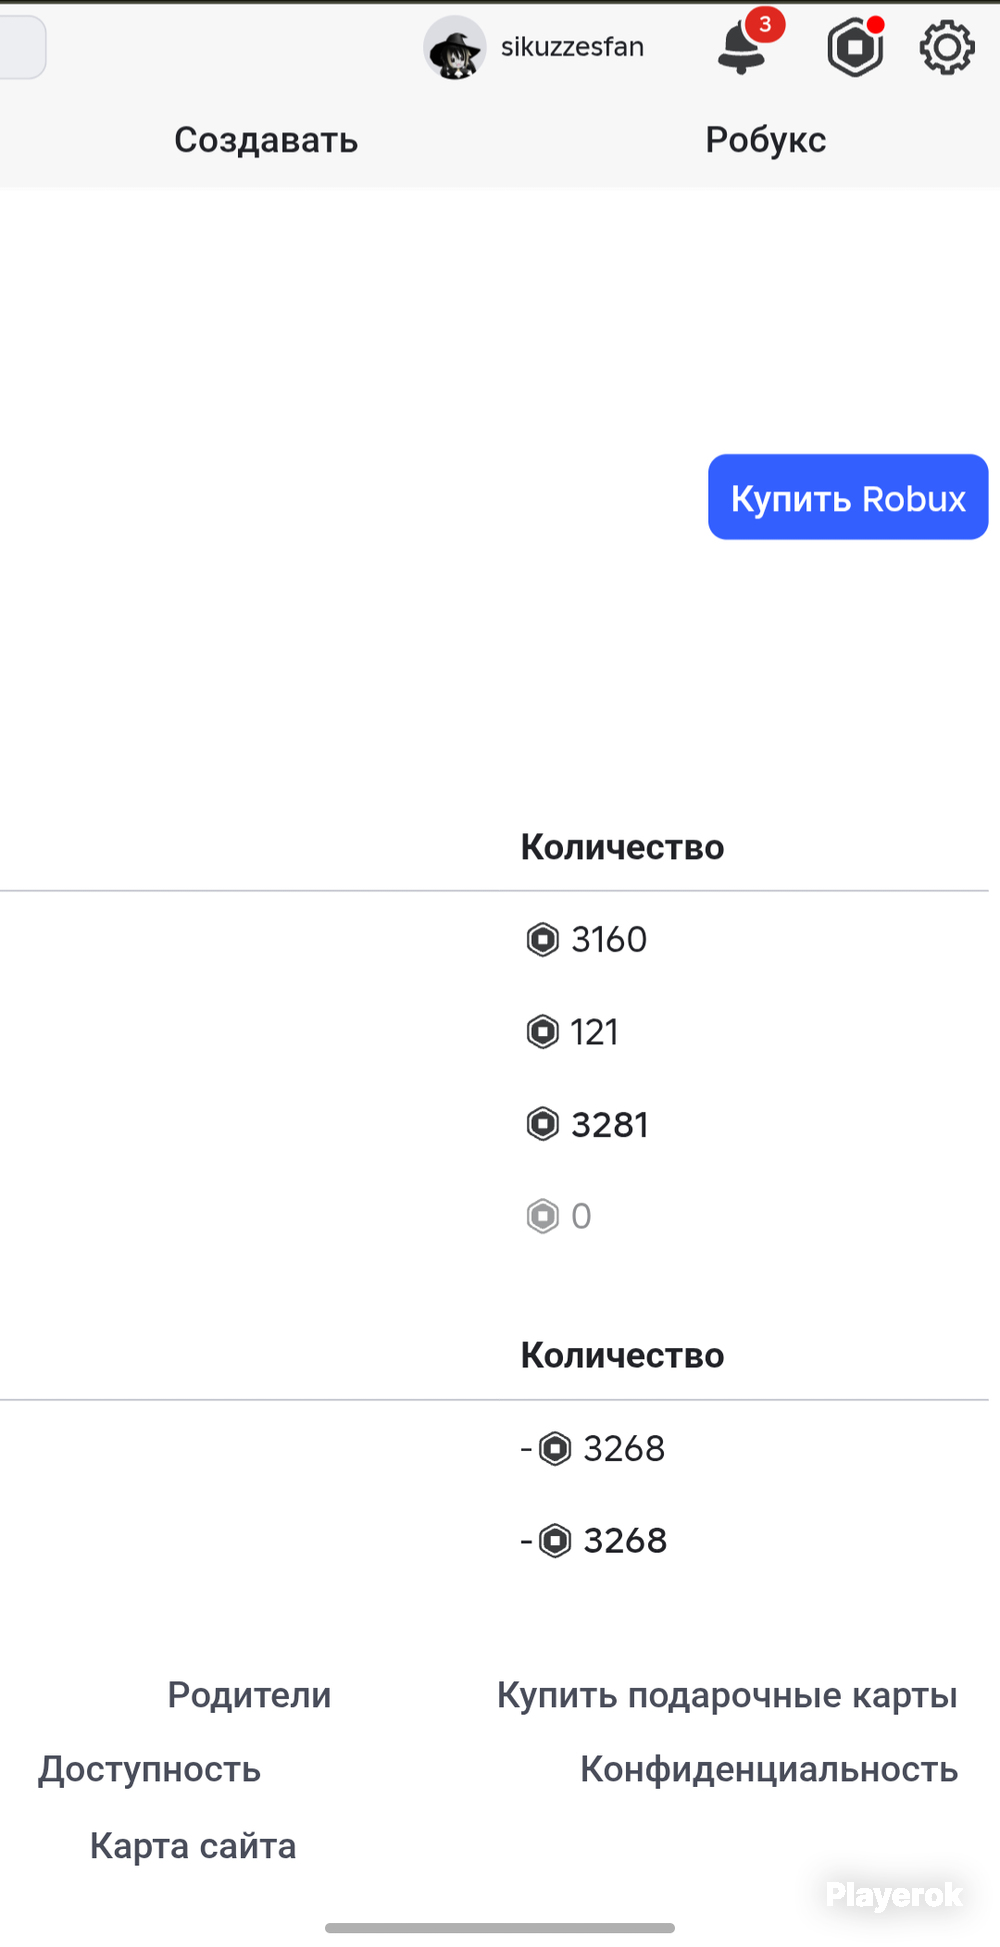Click the Robux icon beside first -3268

(x=555, y=1448)
